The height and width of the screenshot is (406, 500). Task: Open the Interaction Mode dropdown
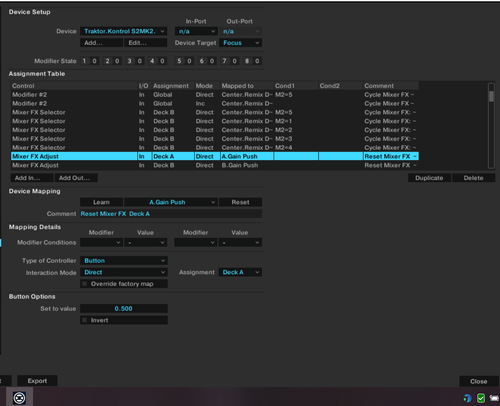point(124,272)
